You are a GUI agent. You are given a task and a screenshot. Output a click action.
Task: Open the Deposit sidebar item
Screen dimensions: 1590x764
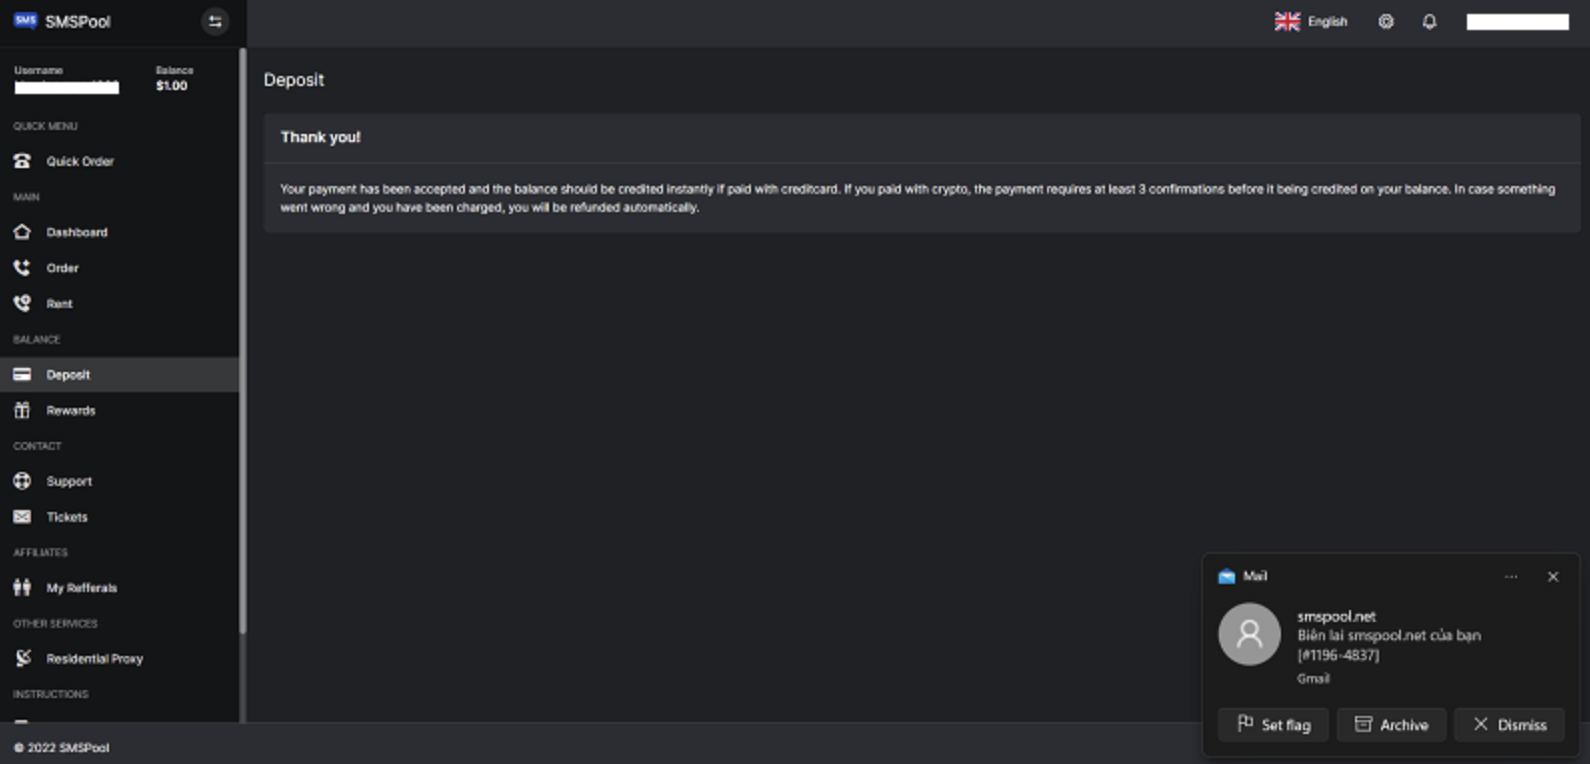[x=68, y=375]
